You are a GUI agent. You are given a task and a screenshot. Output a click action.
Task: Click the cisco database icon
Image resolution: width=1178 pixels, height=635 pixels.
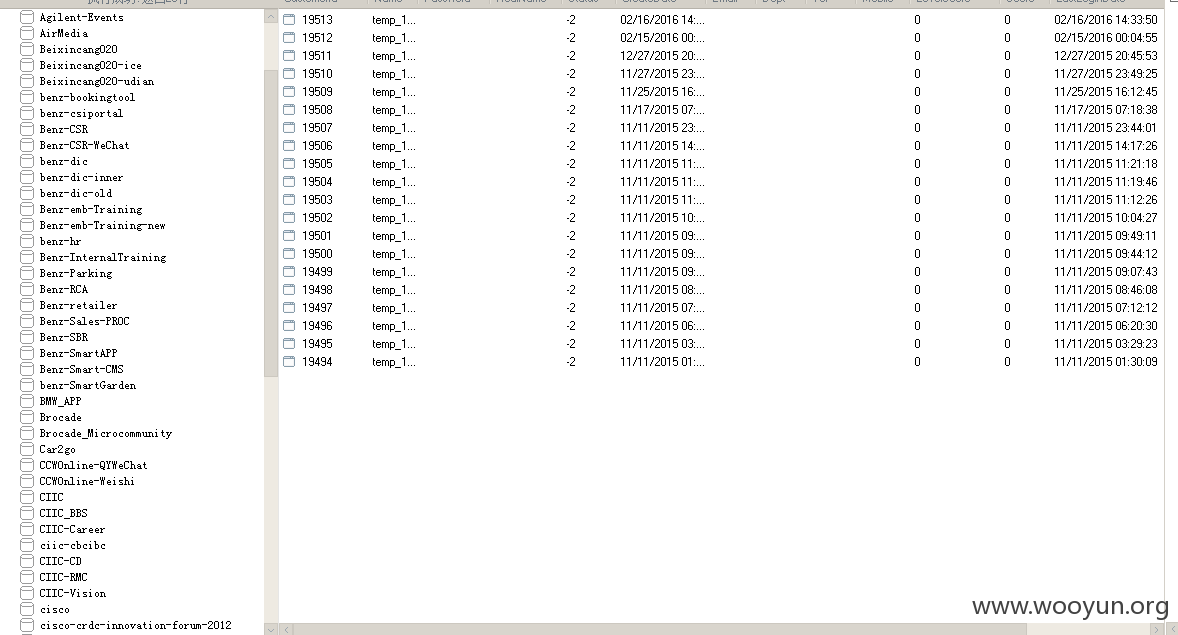point(27,609)
